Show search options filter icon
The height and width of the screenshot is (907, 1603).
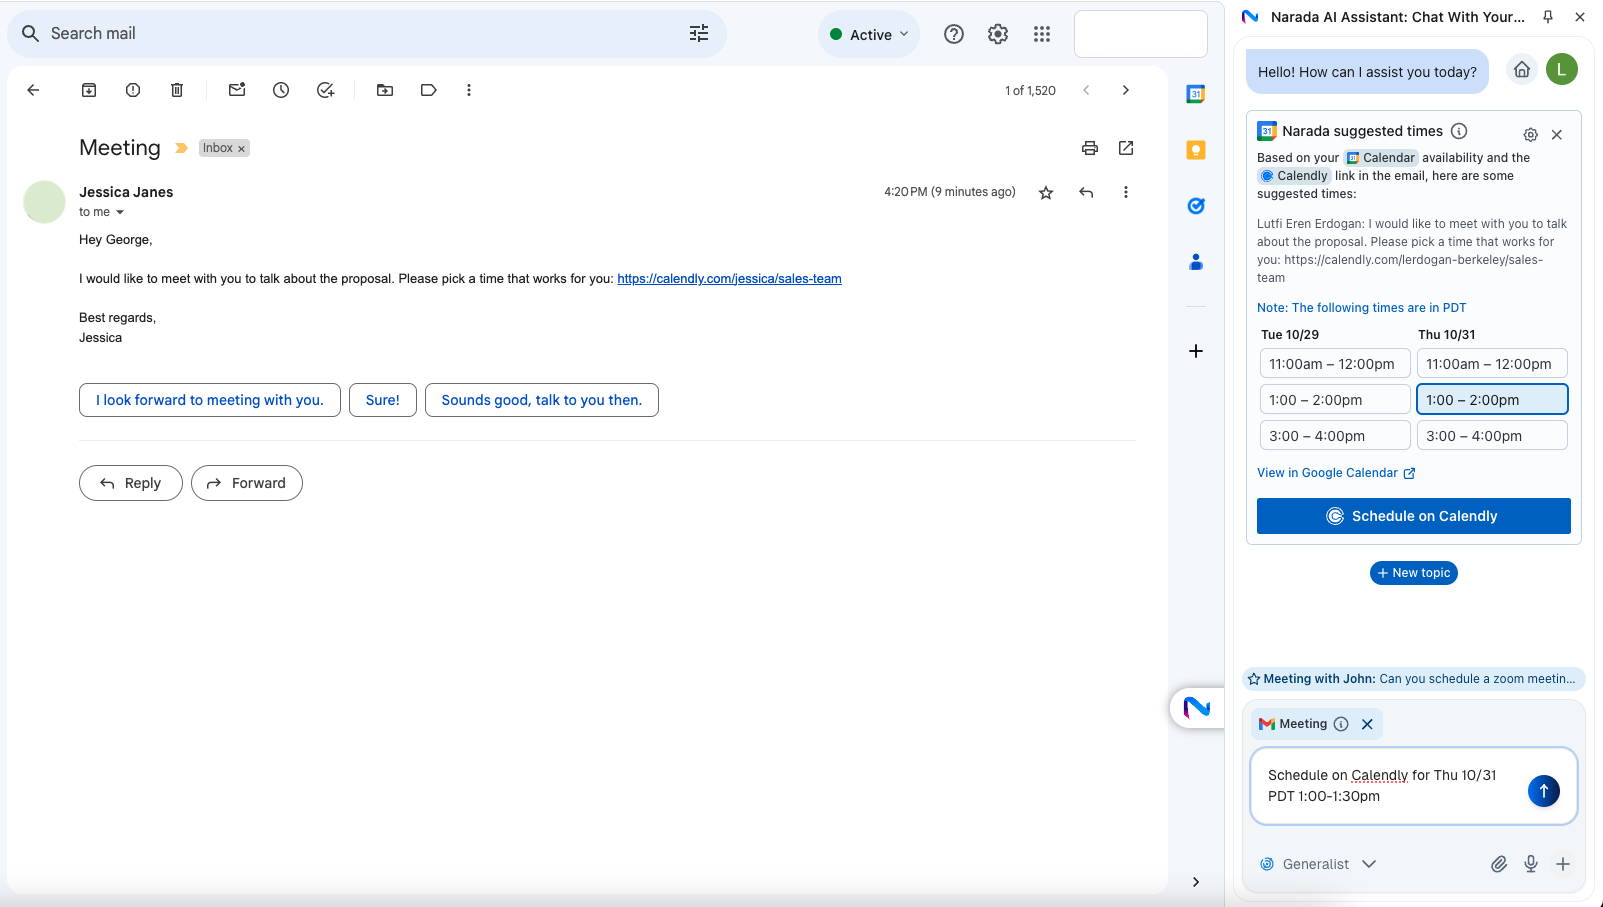[x=699, y=33]
